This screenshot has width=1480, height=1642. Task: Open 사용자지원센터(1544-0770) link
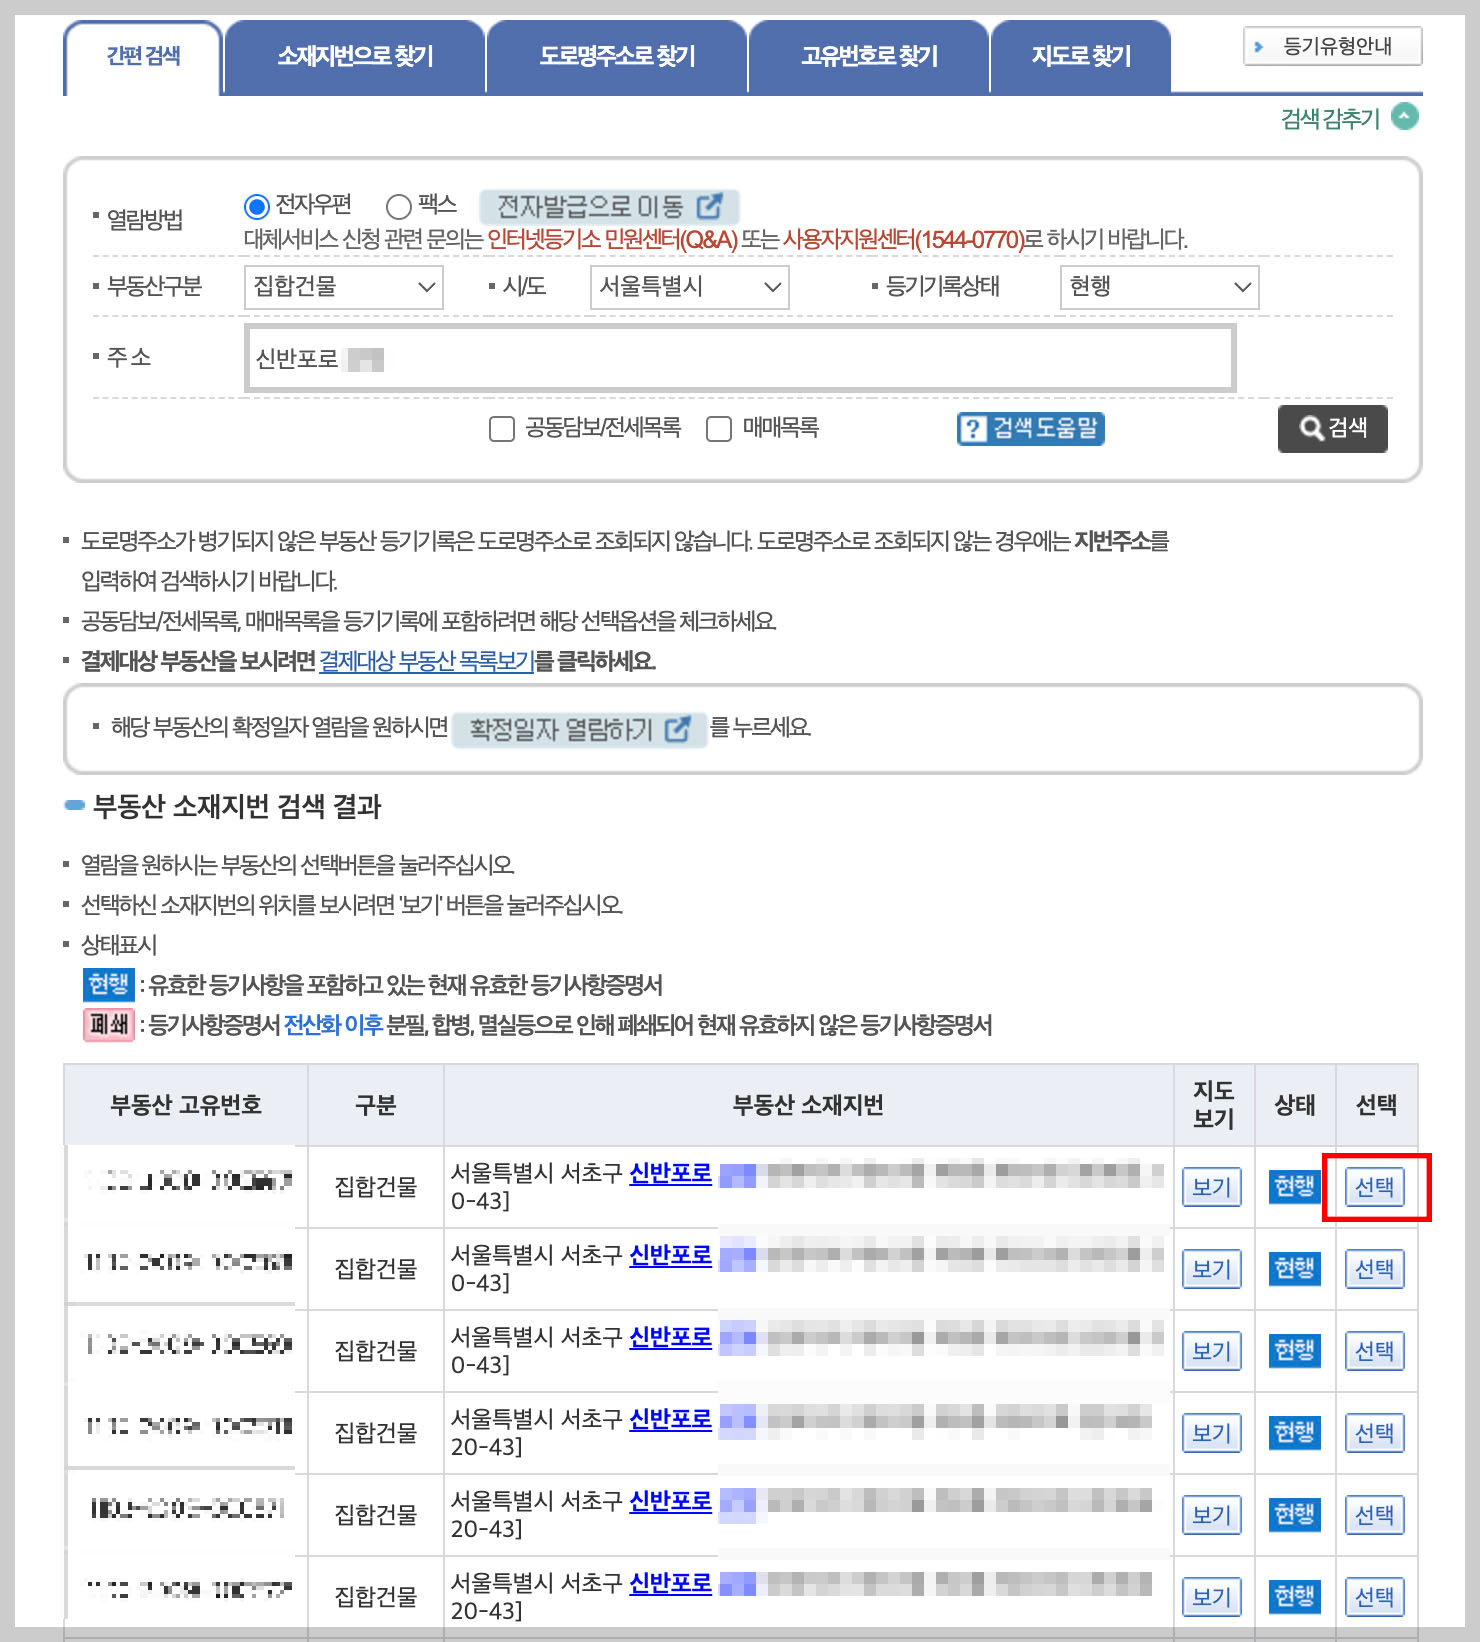(x=903, y=240)
